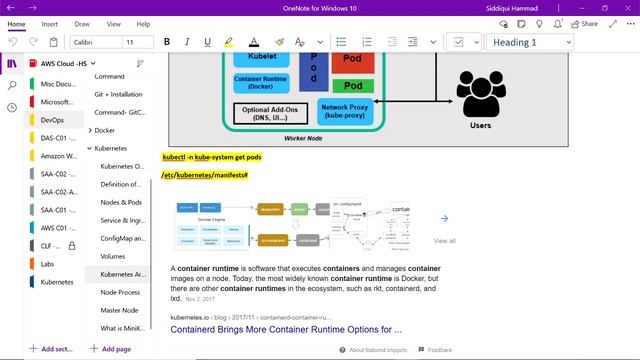Open the Nodes & Pods page
This screenshot has height=360, width=640.
[121, 202]
